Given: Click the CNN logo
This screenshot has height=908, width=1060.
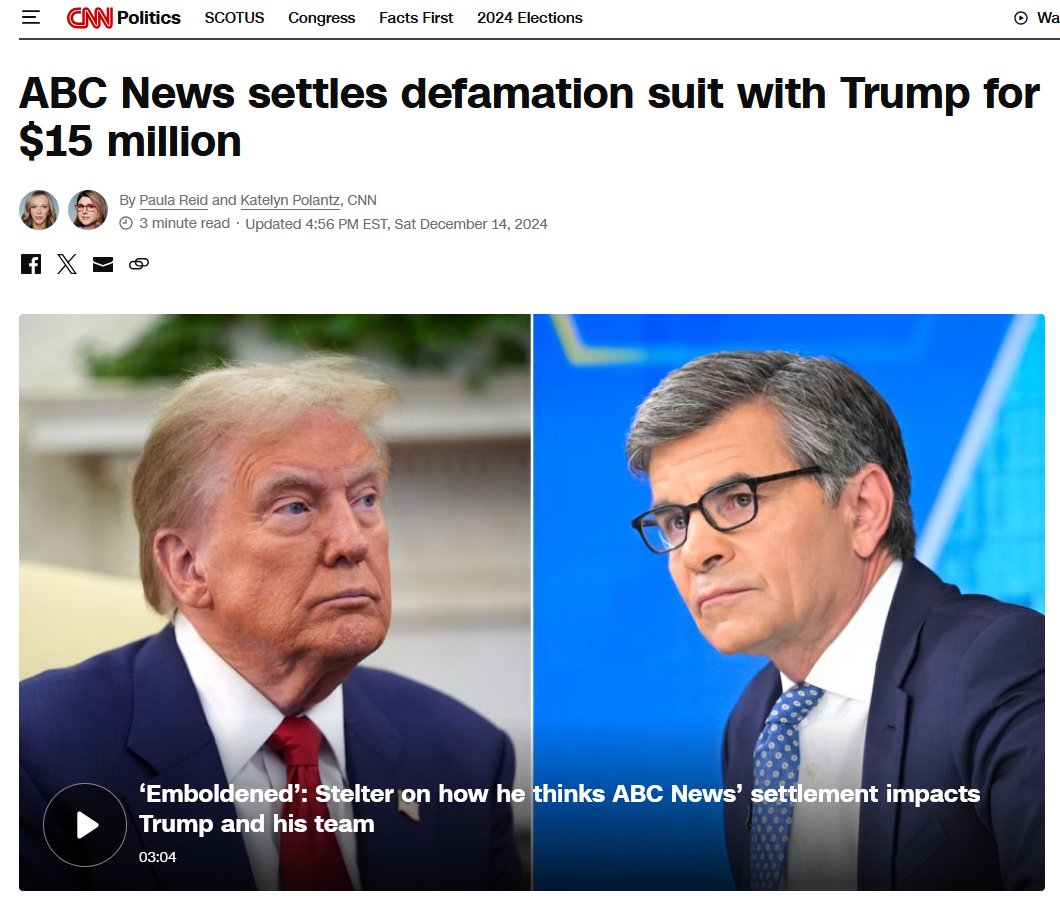Looking at the screenshot, I should click(x=89, y=18).
